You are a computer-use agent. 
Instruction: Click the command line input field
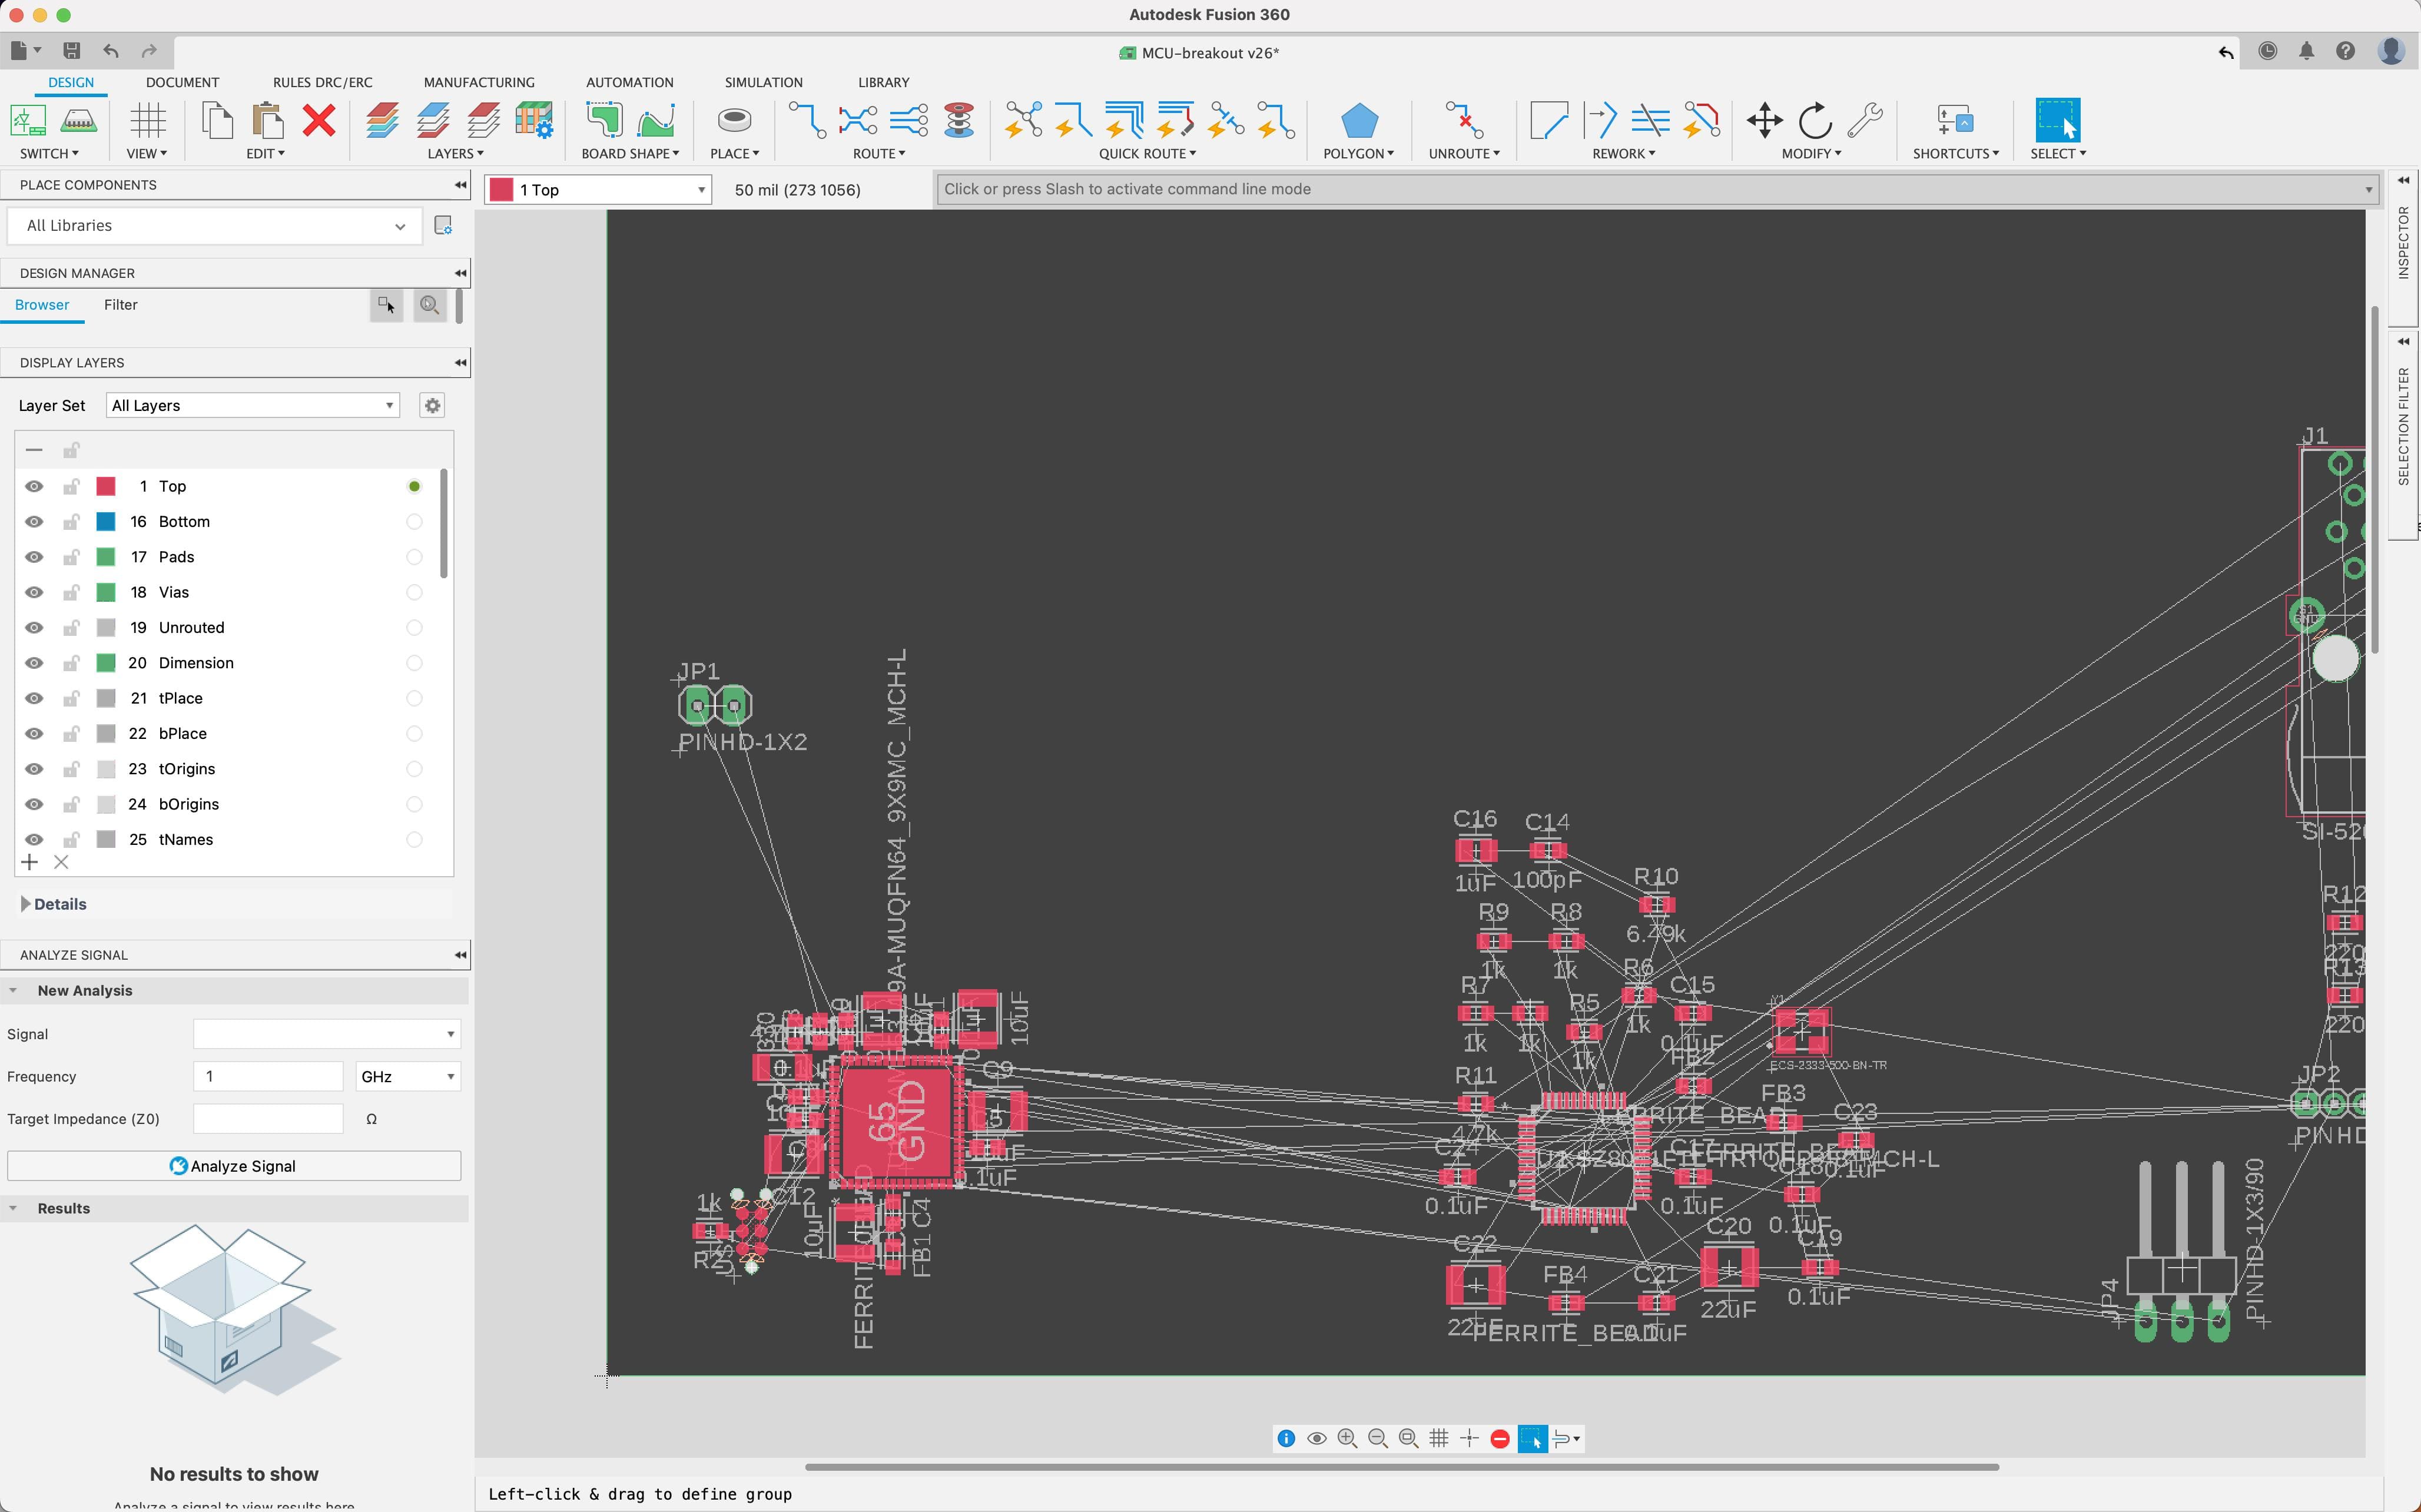point(1657,189)
